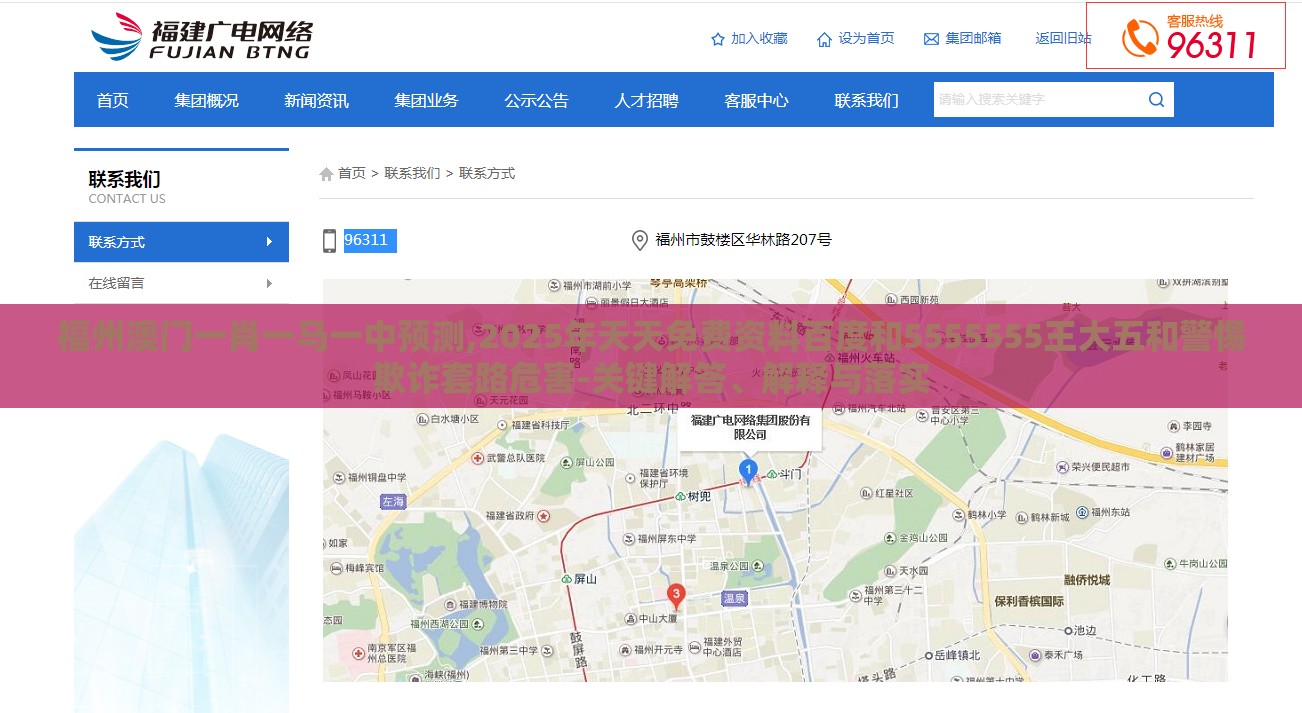Open 设为首页 link

[x=866, y=38]
